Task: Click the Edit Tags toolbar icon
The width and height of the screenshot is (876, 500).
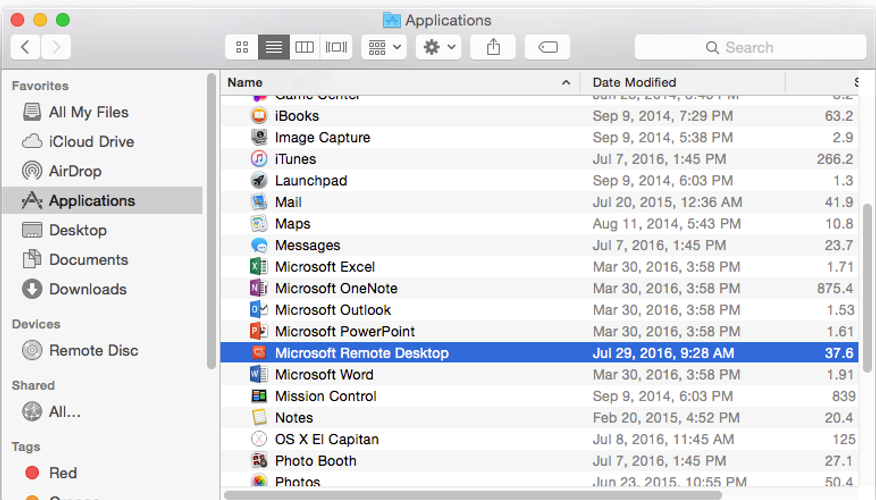Action: coord(547,47)
